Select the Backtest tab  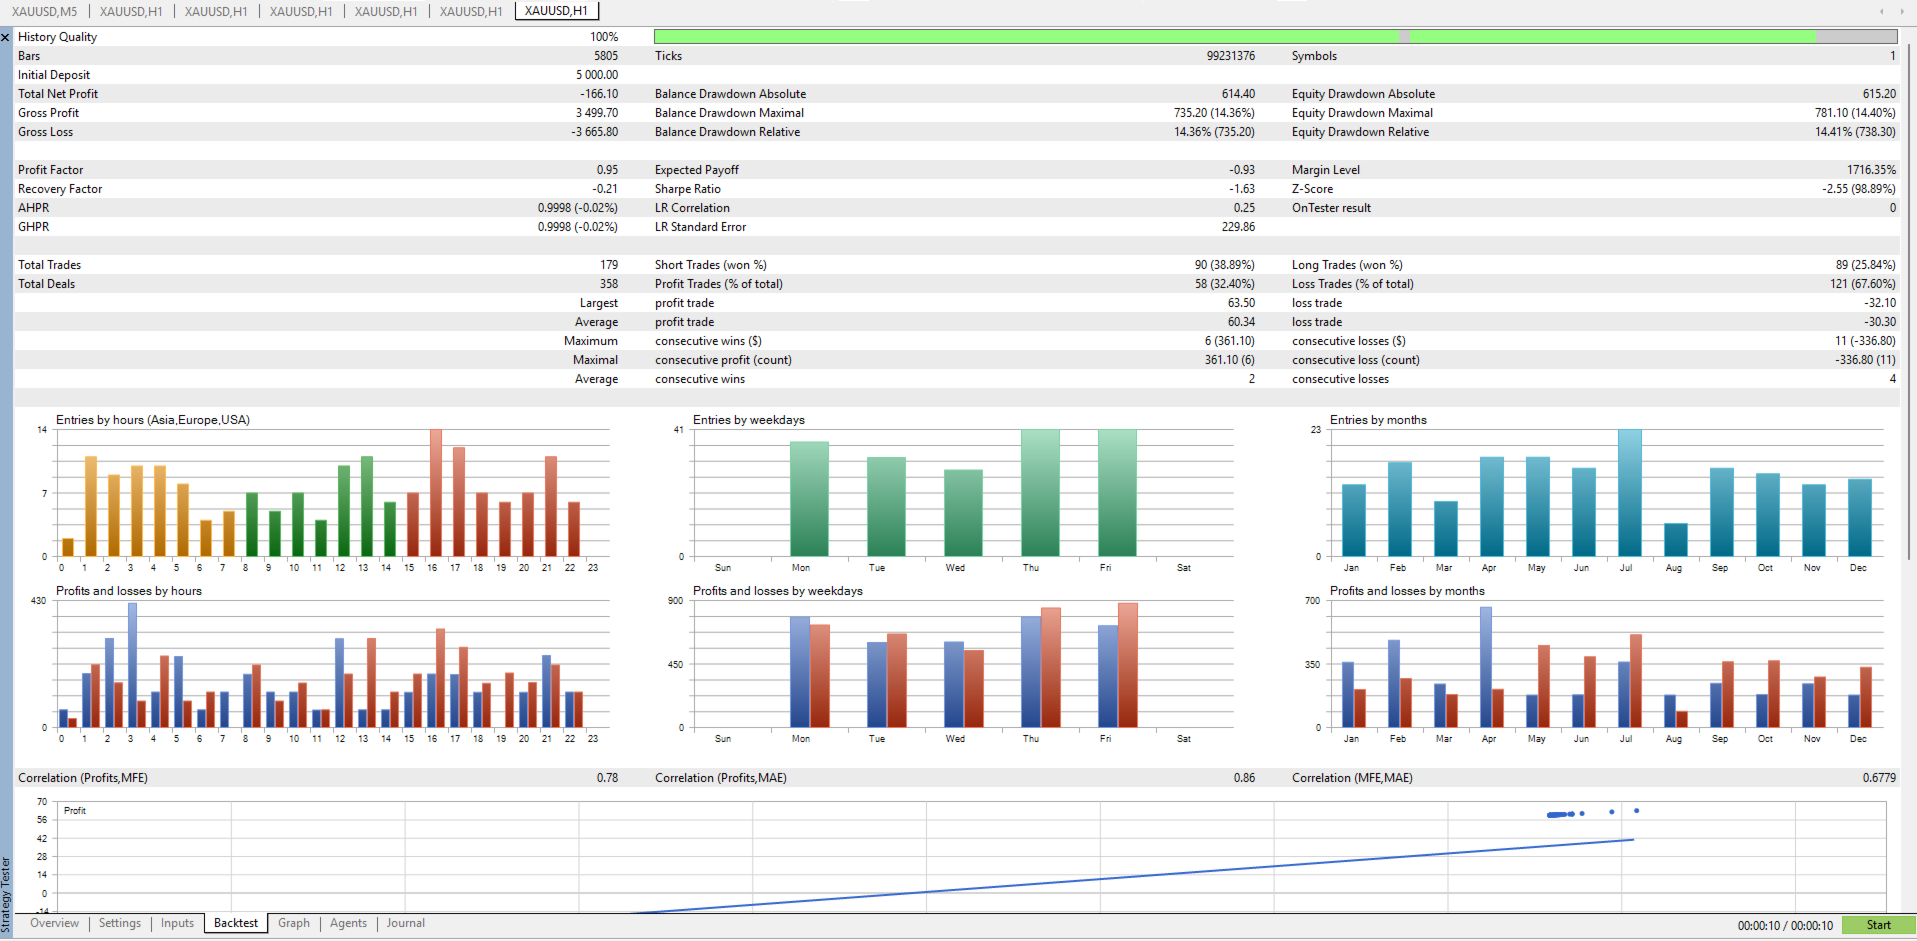[x=236, y=923]
